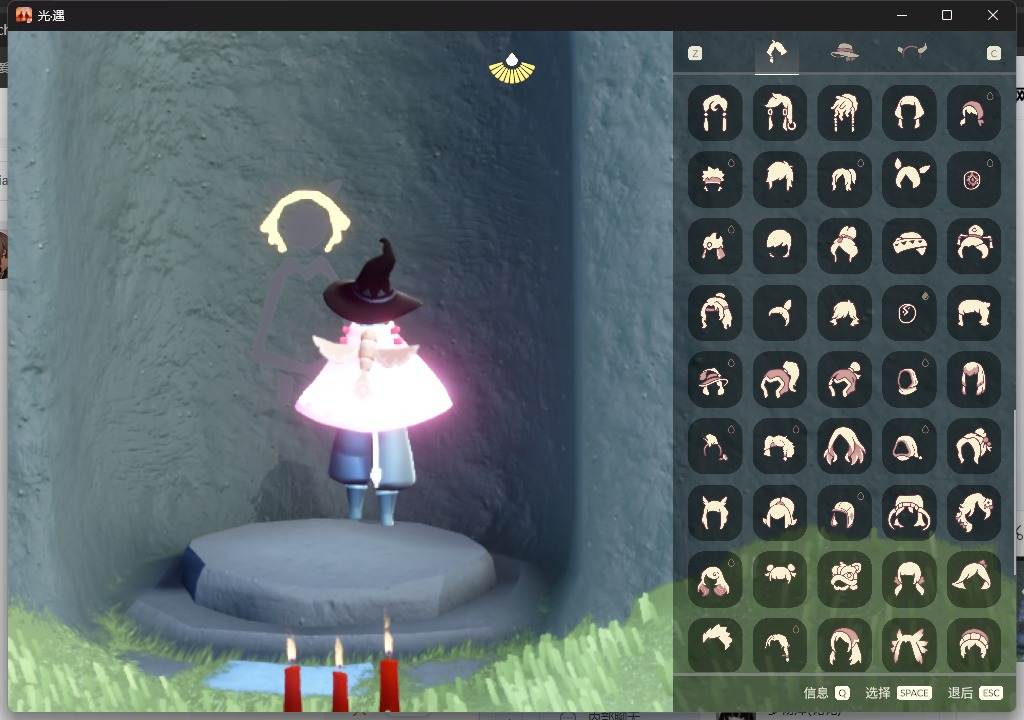1024x720 pixels.
Task: Click the C key next-category button
Action: (993, 53)
